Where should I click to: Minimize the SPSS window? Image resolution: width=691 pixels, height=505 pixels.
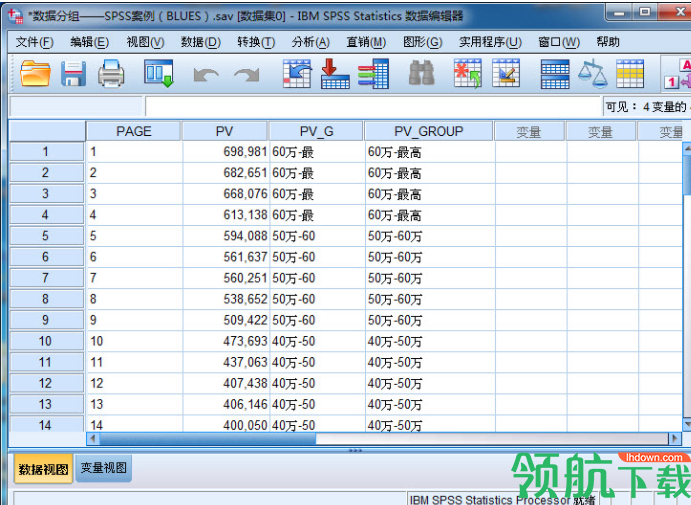619,13
